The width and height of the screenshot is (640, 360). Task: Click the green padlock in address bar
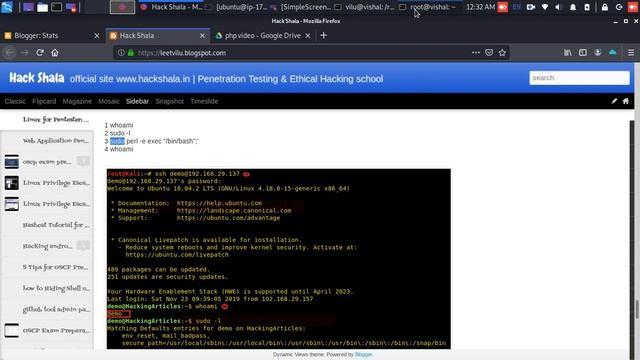coord(131,53)
